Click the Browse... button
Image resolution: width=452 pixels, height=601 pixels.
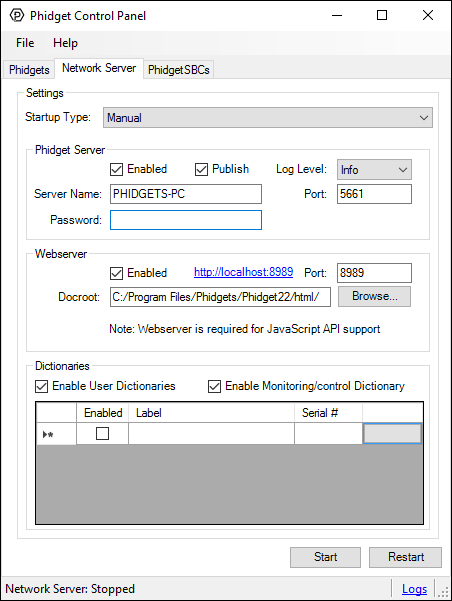pyautogui.click(x=374, y=297)
